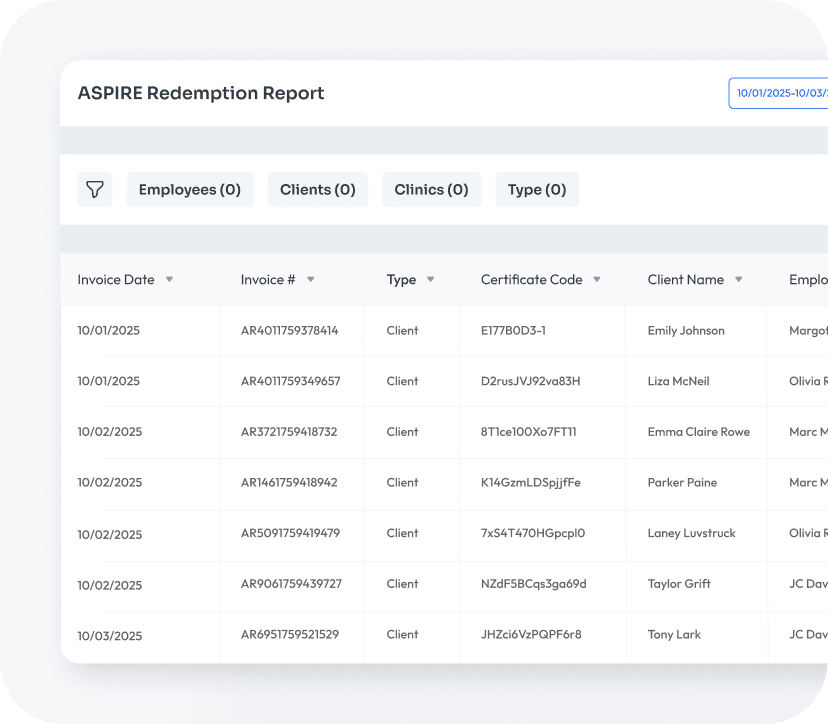Click the Certificate Code column header
The height and width of the screenshot is (724, 828).
click(531, 280)
